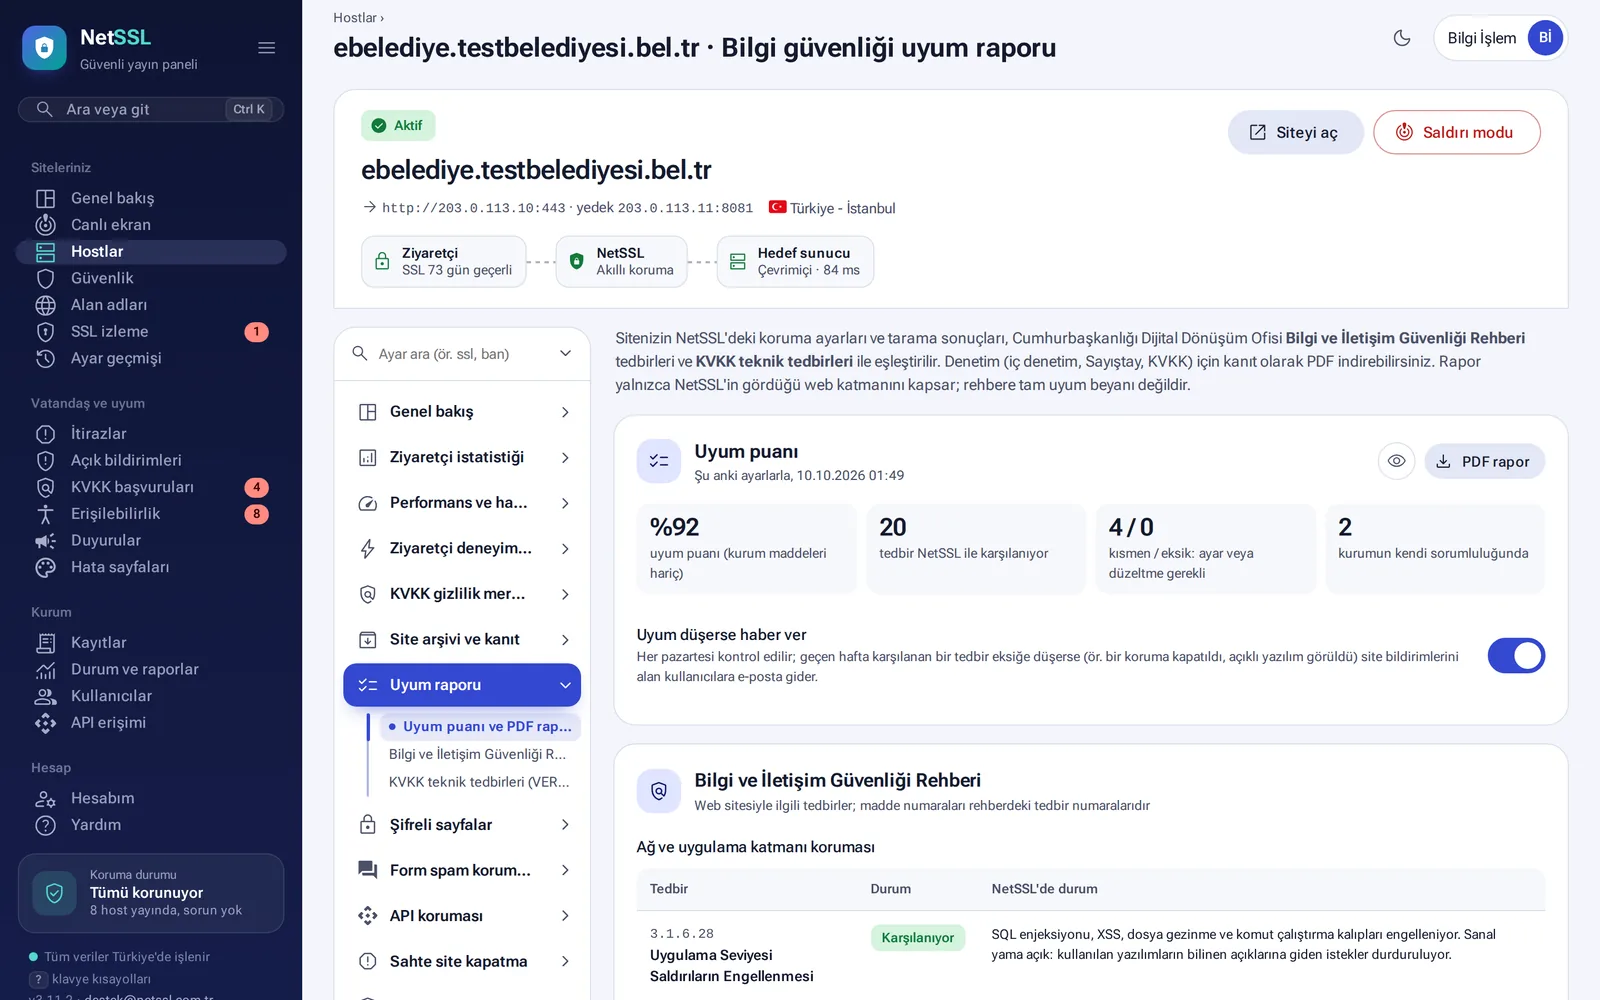This screenshot has width=1600, height=1000.
Task: Open API erişimi in the sidebar
Action: pyautogui.click(x=151, y=722)
